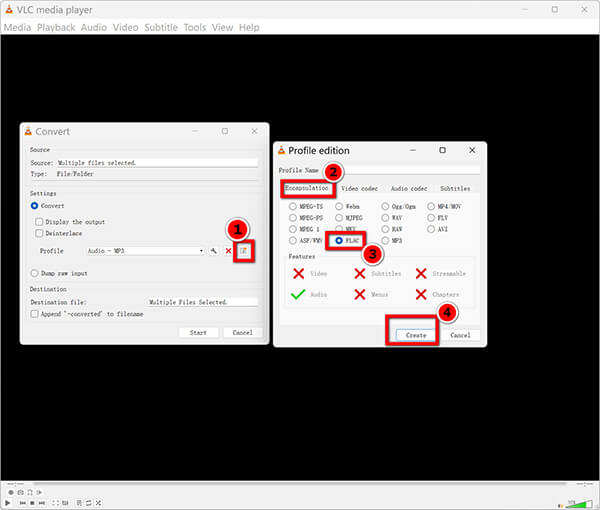Viewport: 600px width, 510px height.
Task: Click Cancel in Profile edition
Action: (x=460, y=335)
